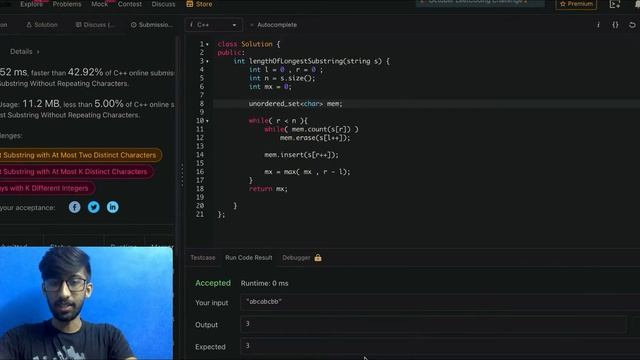
Task: Open the Submissions tab
Action: [x=152, y=25]
